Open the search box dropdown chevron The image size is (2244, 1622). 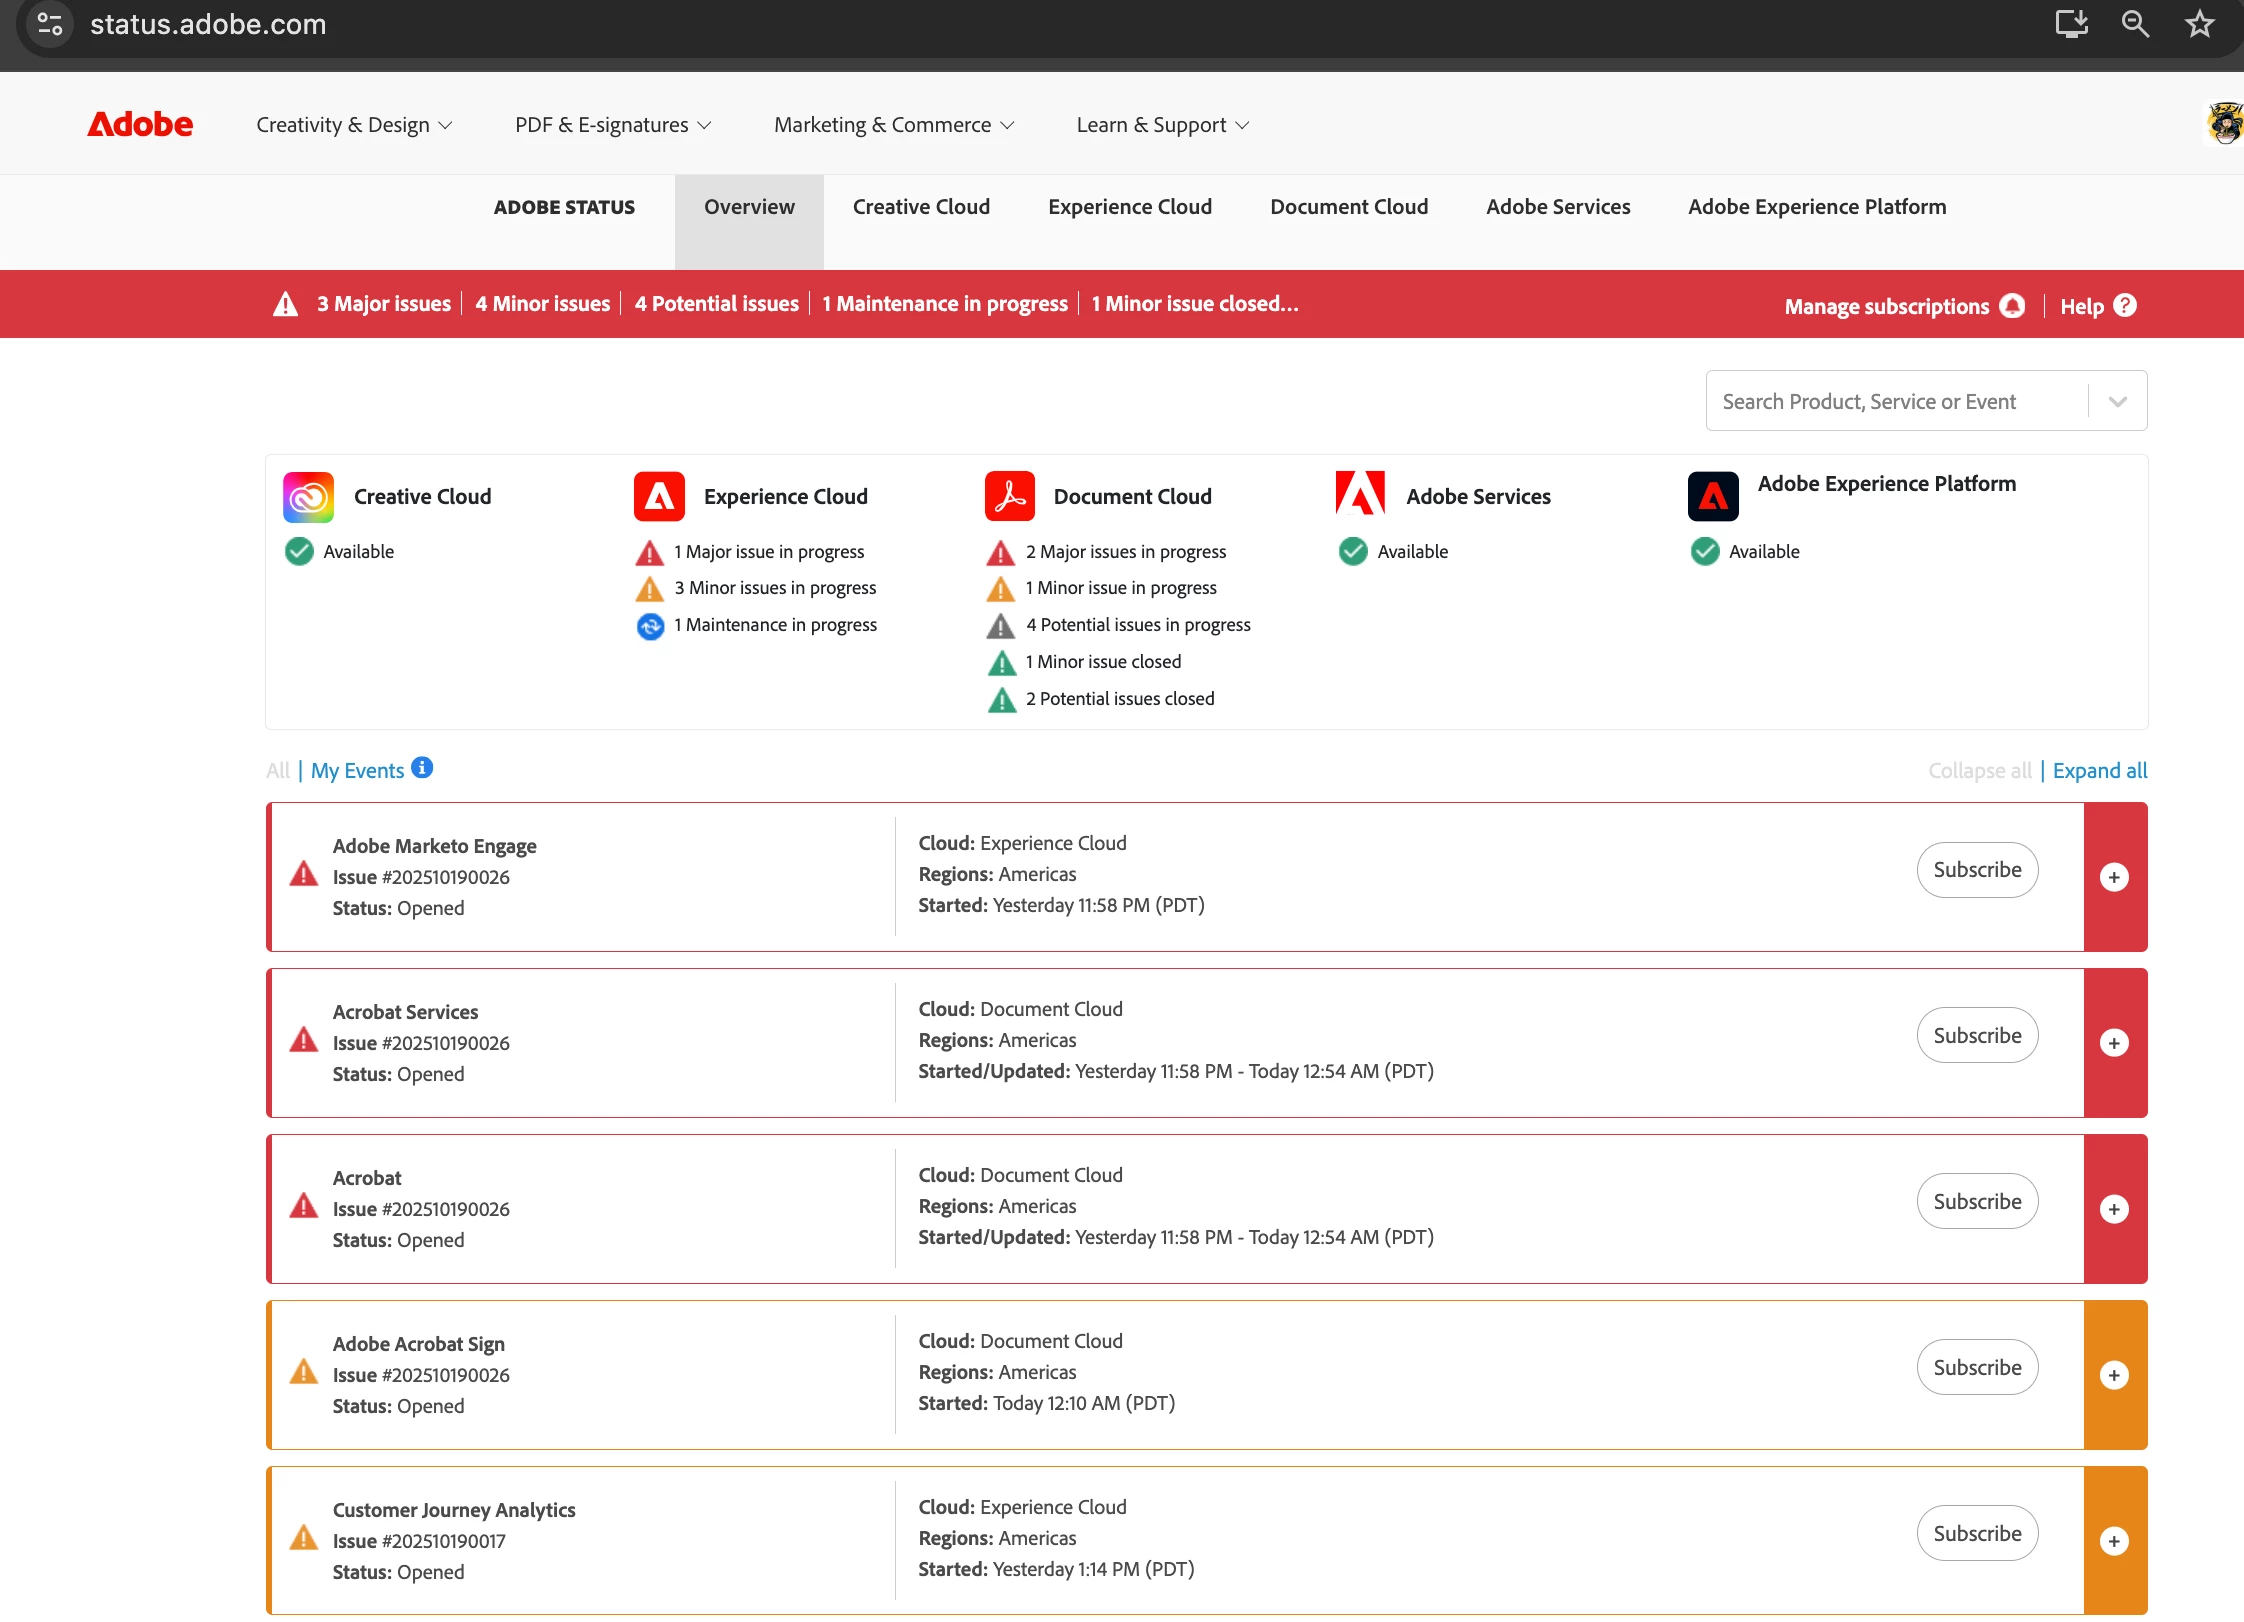2117,402
